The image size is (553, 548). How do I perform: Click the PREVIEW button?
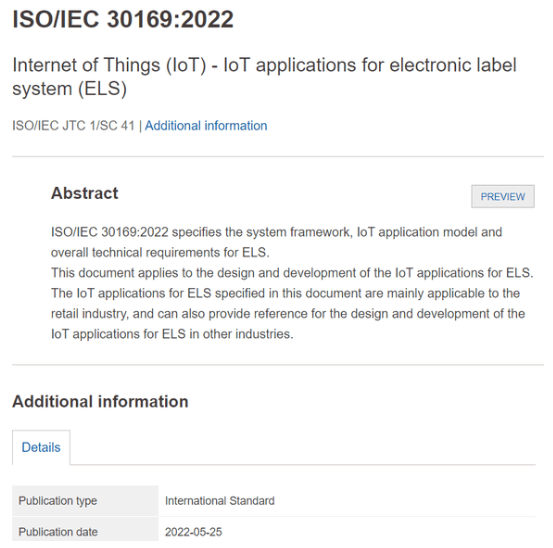coord(503,196)
